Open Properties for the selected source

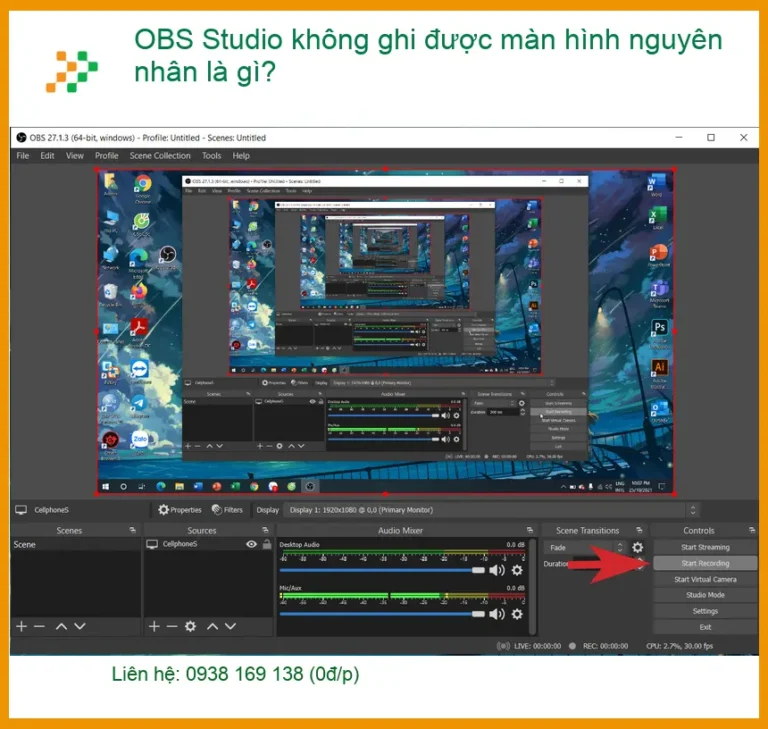[x=180, y=510]
